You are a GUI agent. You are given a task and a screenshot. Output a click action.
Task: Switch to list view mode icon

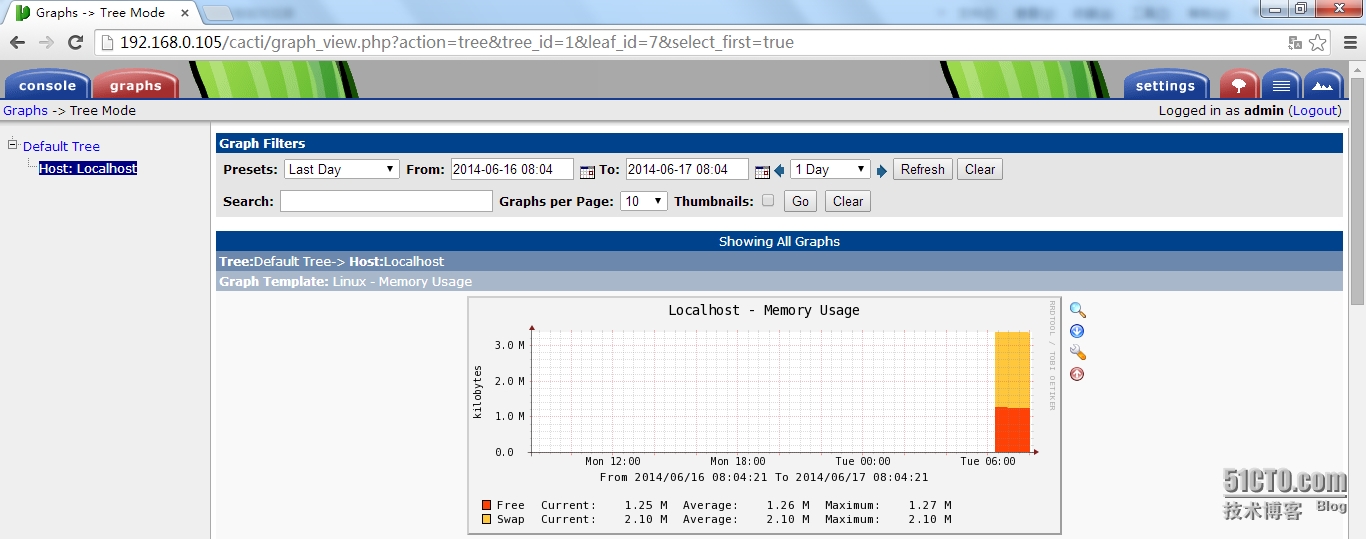coord(1281,84)
